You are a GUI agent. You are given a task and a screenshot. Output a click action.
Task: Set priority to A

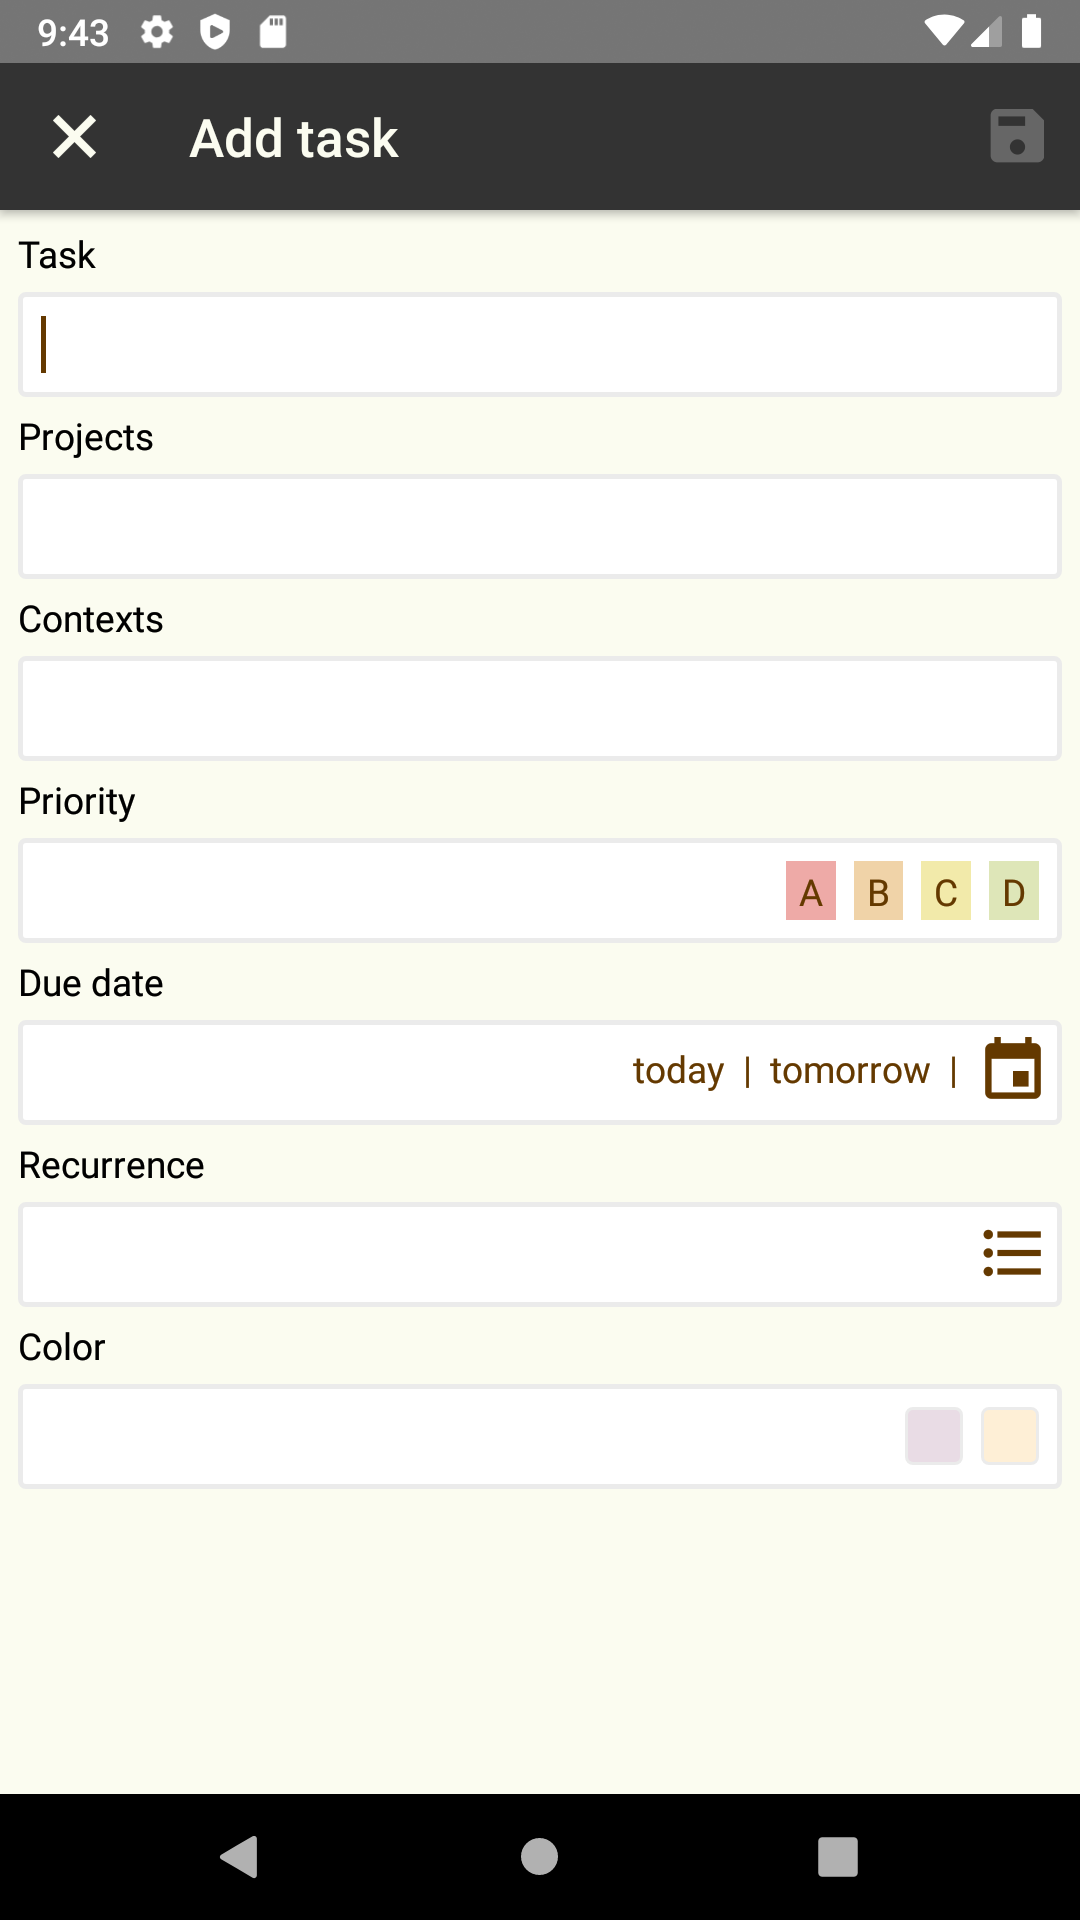(811, 890)
